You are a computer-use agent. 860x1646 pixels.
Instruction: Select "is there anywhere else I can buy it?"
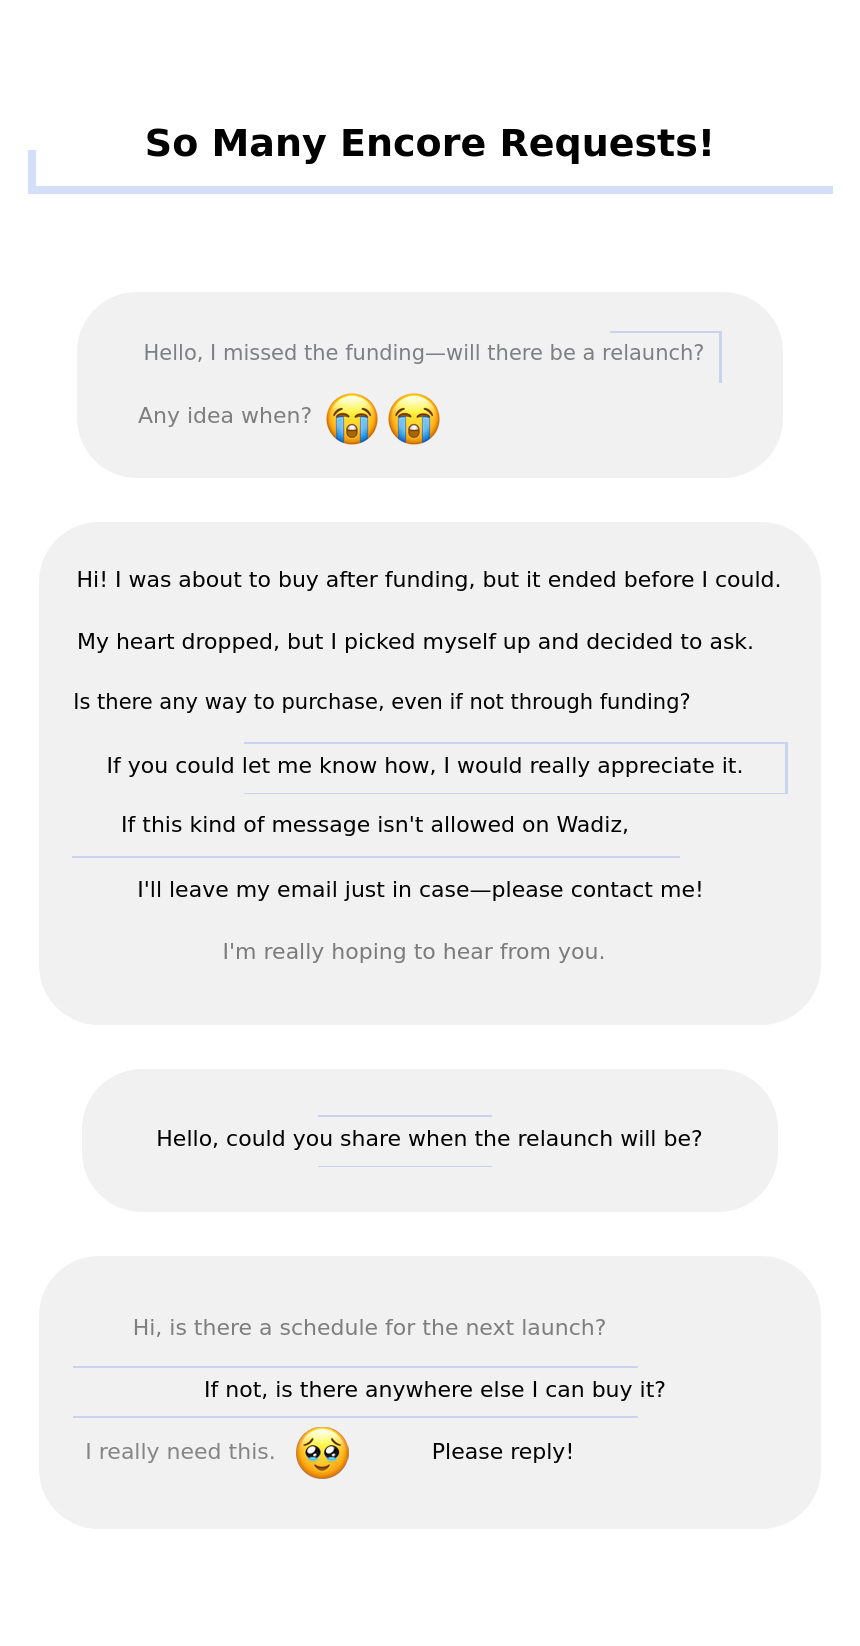pos(435,1390)
